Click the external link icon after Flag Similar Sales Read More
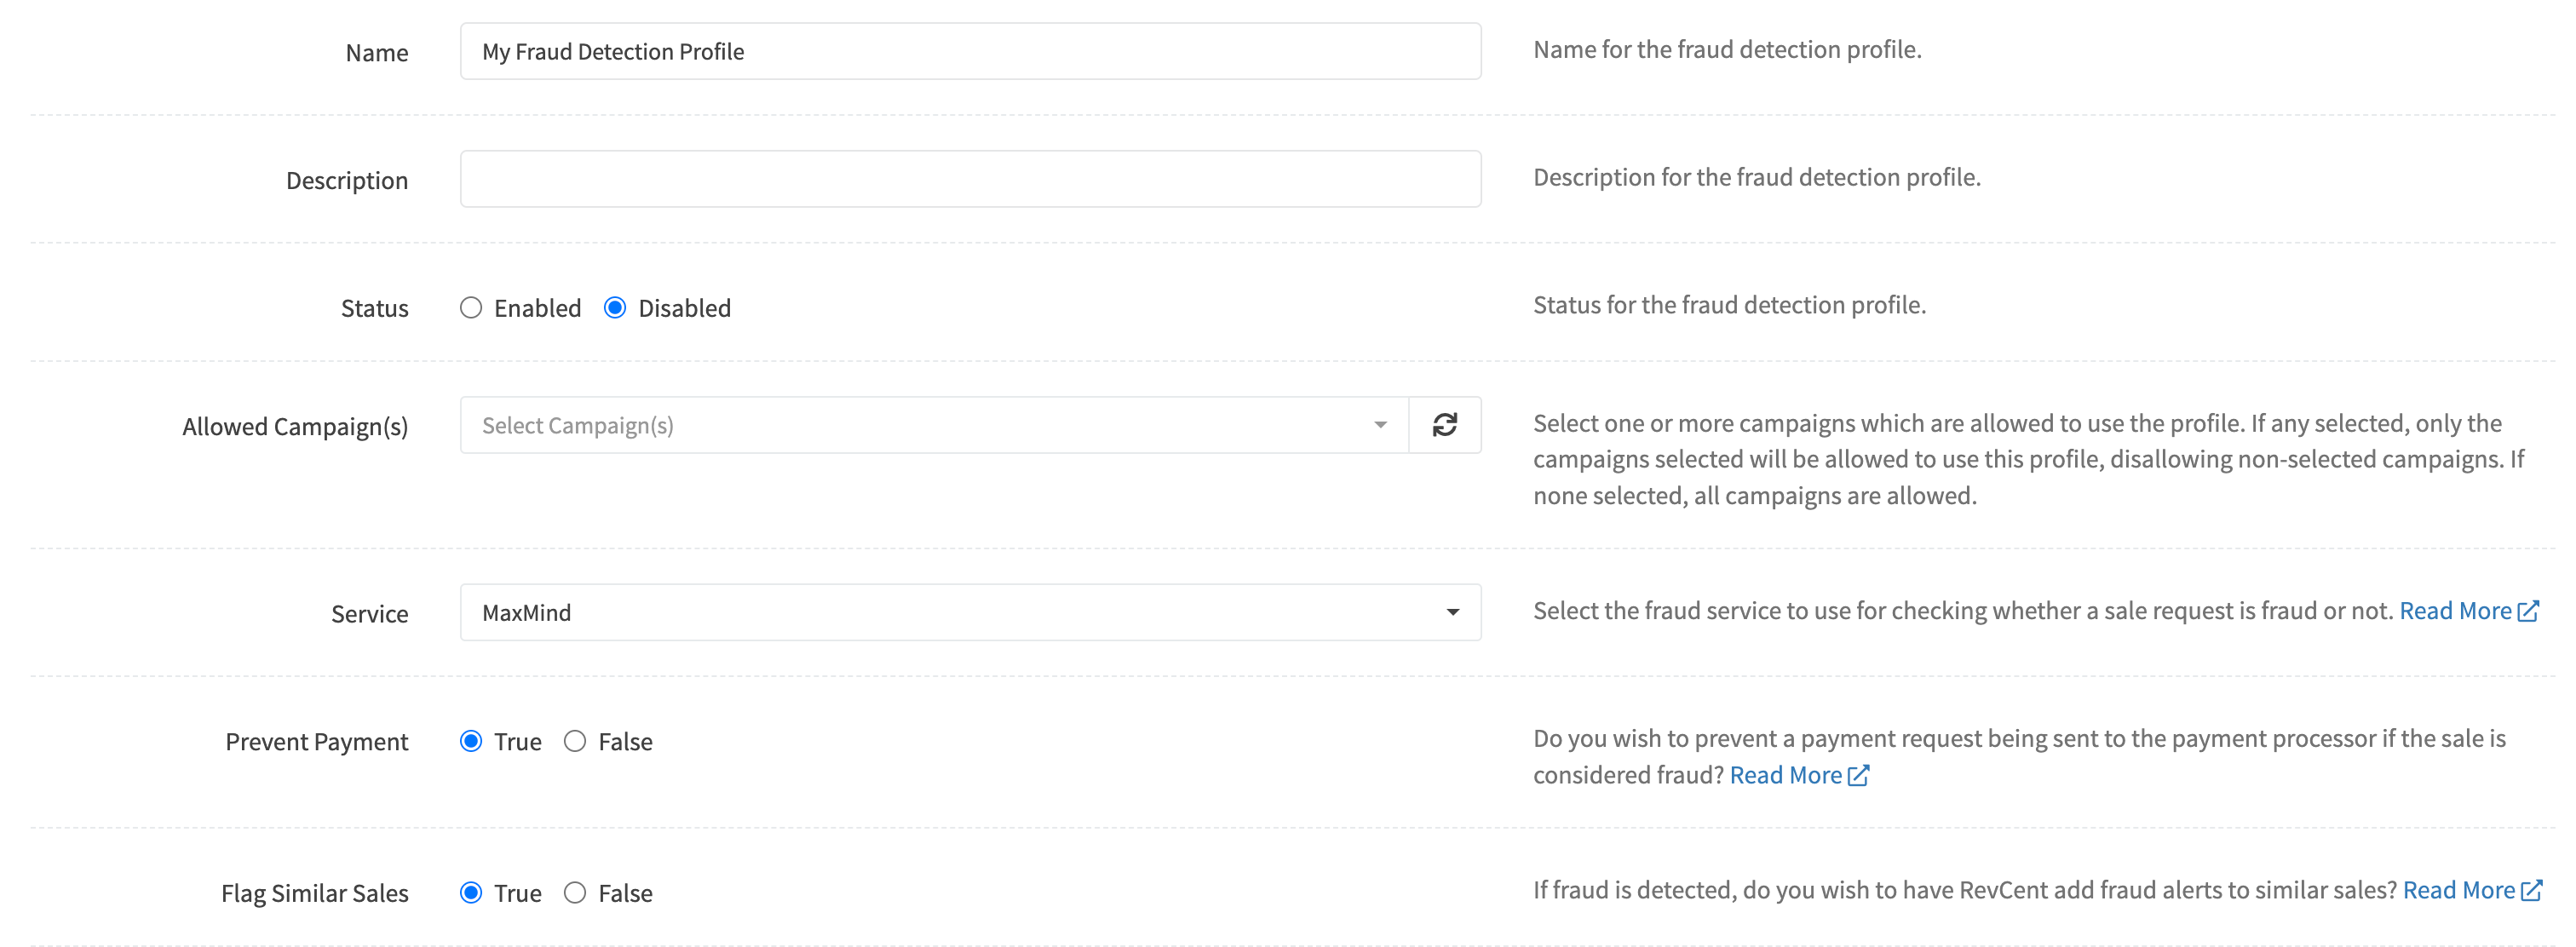Viewport: 2576px width, 947px height. tap(2529, 889)
